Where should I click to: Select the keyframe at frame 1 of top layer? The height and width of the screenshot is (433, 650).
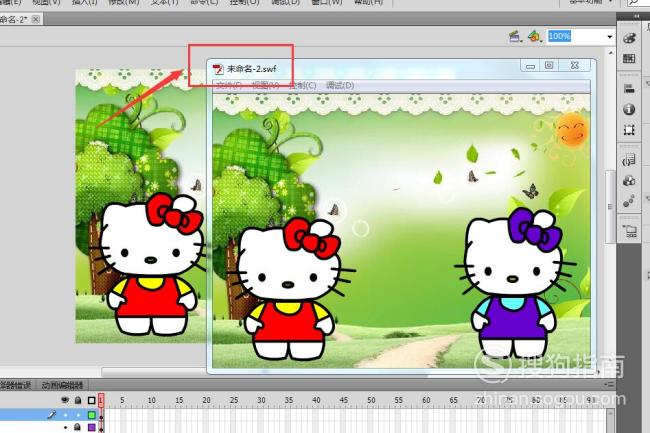[101, 415]
